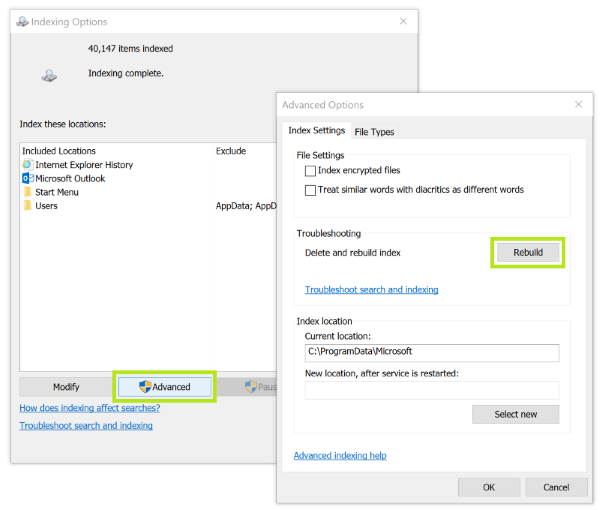Open Advanced indexing options button
Screen dimensions: 600x510
tap(164, 387)
